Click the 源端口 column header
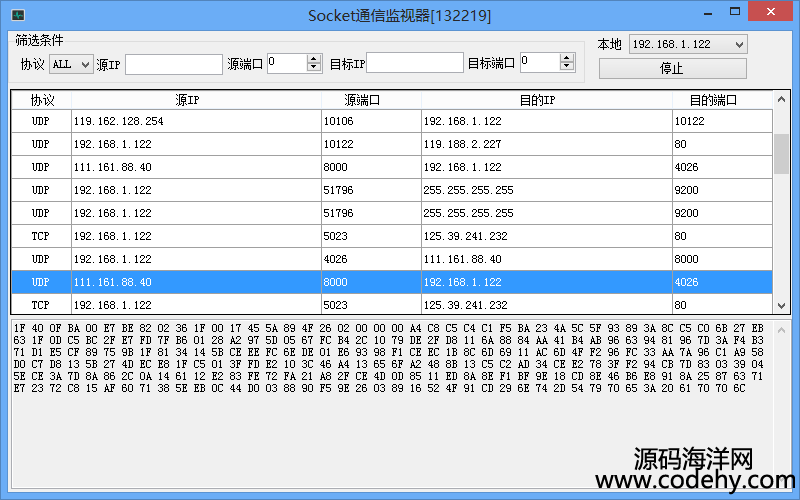 (x=371, y=100)
